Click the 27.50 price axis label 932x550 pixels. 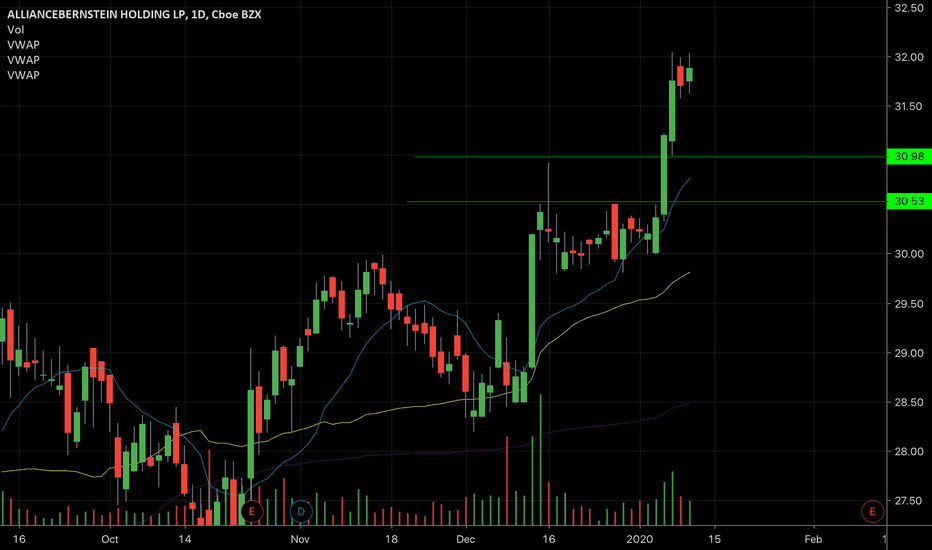tap(909, 501)
